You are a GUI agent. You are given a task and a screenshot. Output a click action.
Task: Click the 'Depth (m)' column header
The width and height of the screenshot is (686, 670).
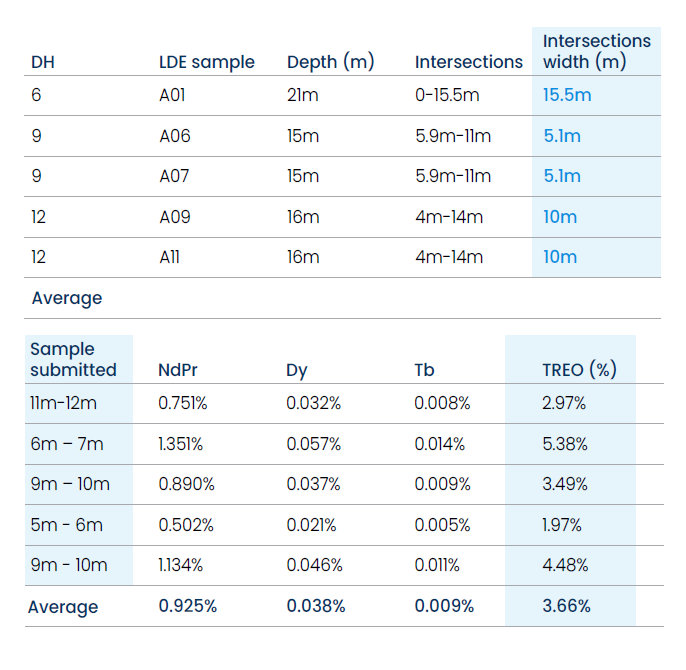click(x=330, y=62)
